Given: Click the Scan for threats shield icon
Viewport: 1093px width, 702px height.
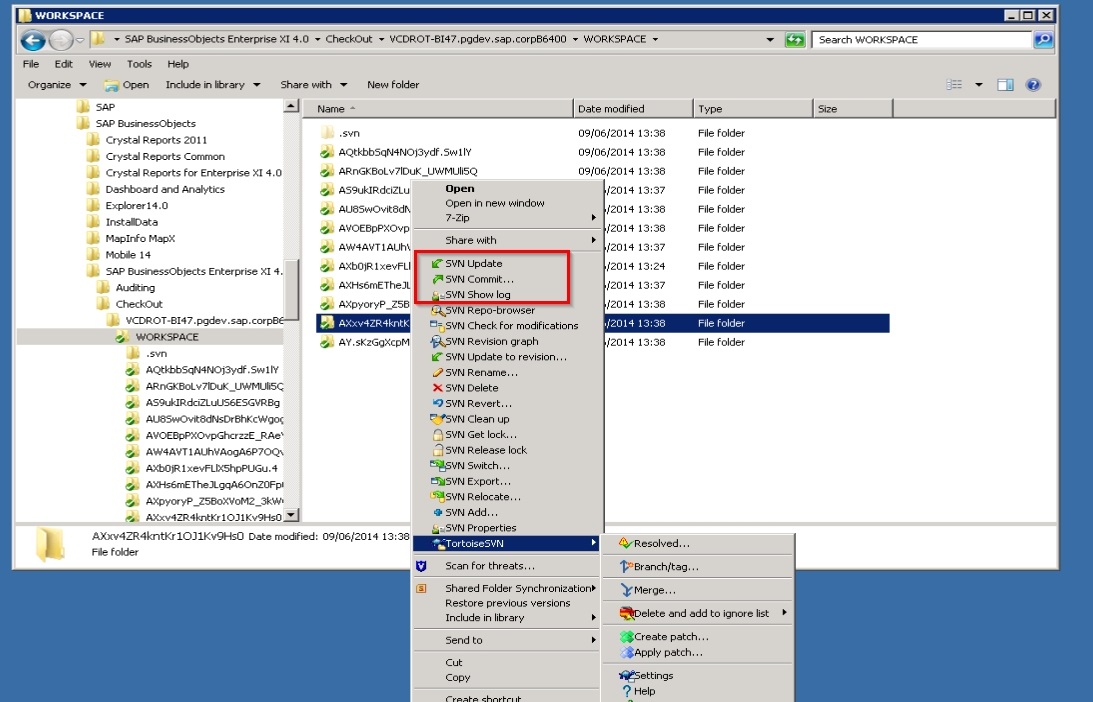Looking at the screenshot, I should click(421, 566).
